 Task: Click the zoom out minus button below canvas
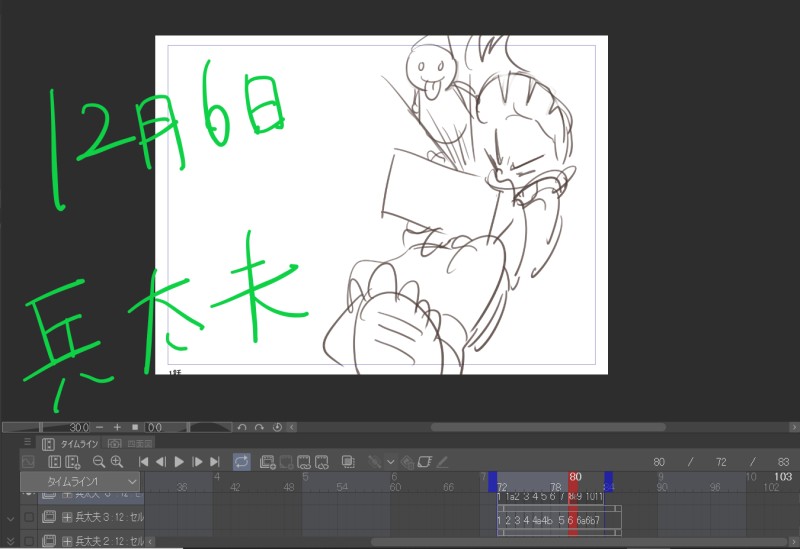(x=99, y=427)
